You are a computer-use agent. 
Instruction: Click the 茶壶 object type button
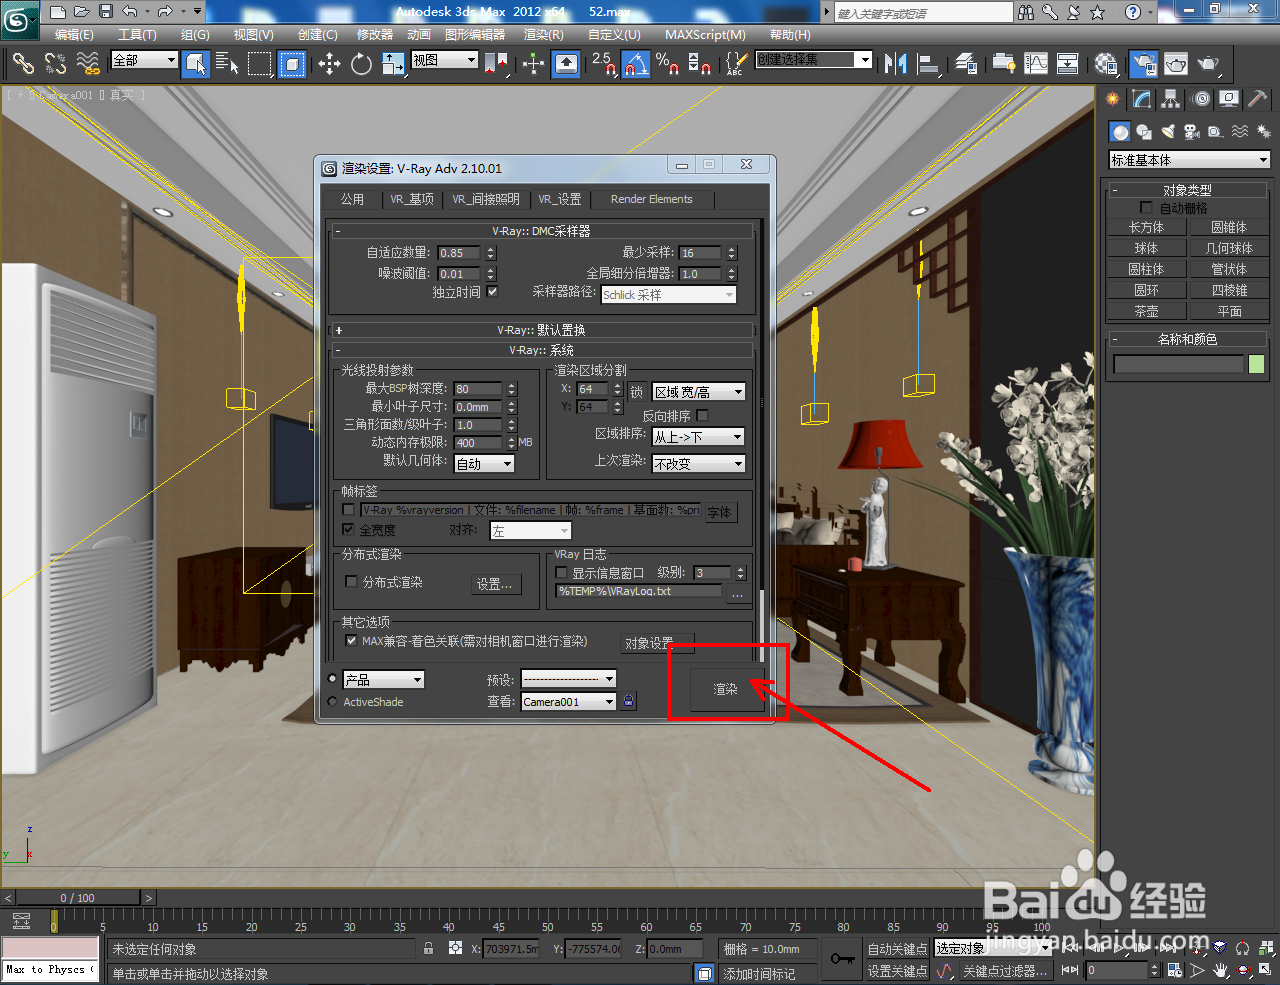tap(1146, 311)
